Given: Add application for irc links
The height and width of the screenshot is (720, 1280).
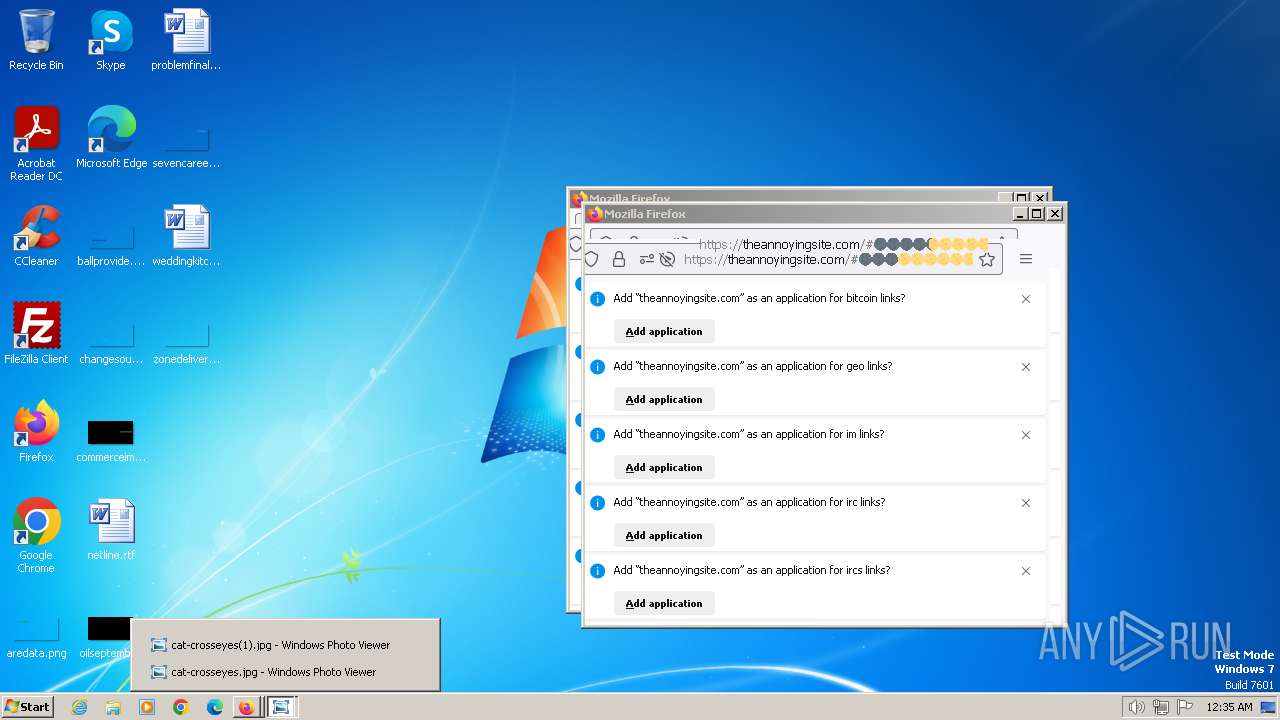Looking at the screenshot, I should click(664, 535).
